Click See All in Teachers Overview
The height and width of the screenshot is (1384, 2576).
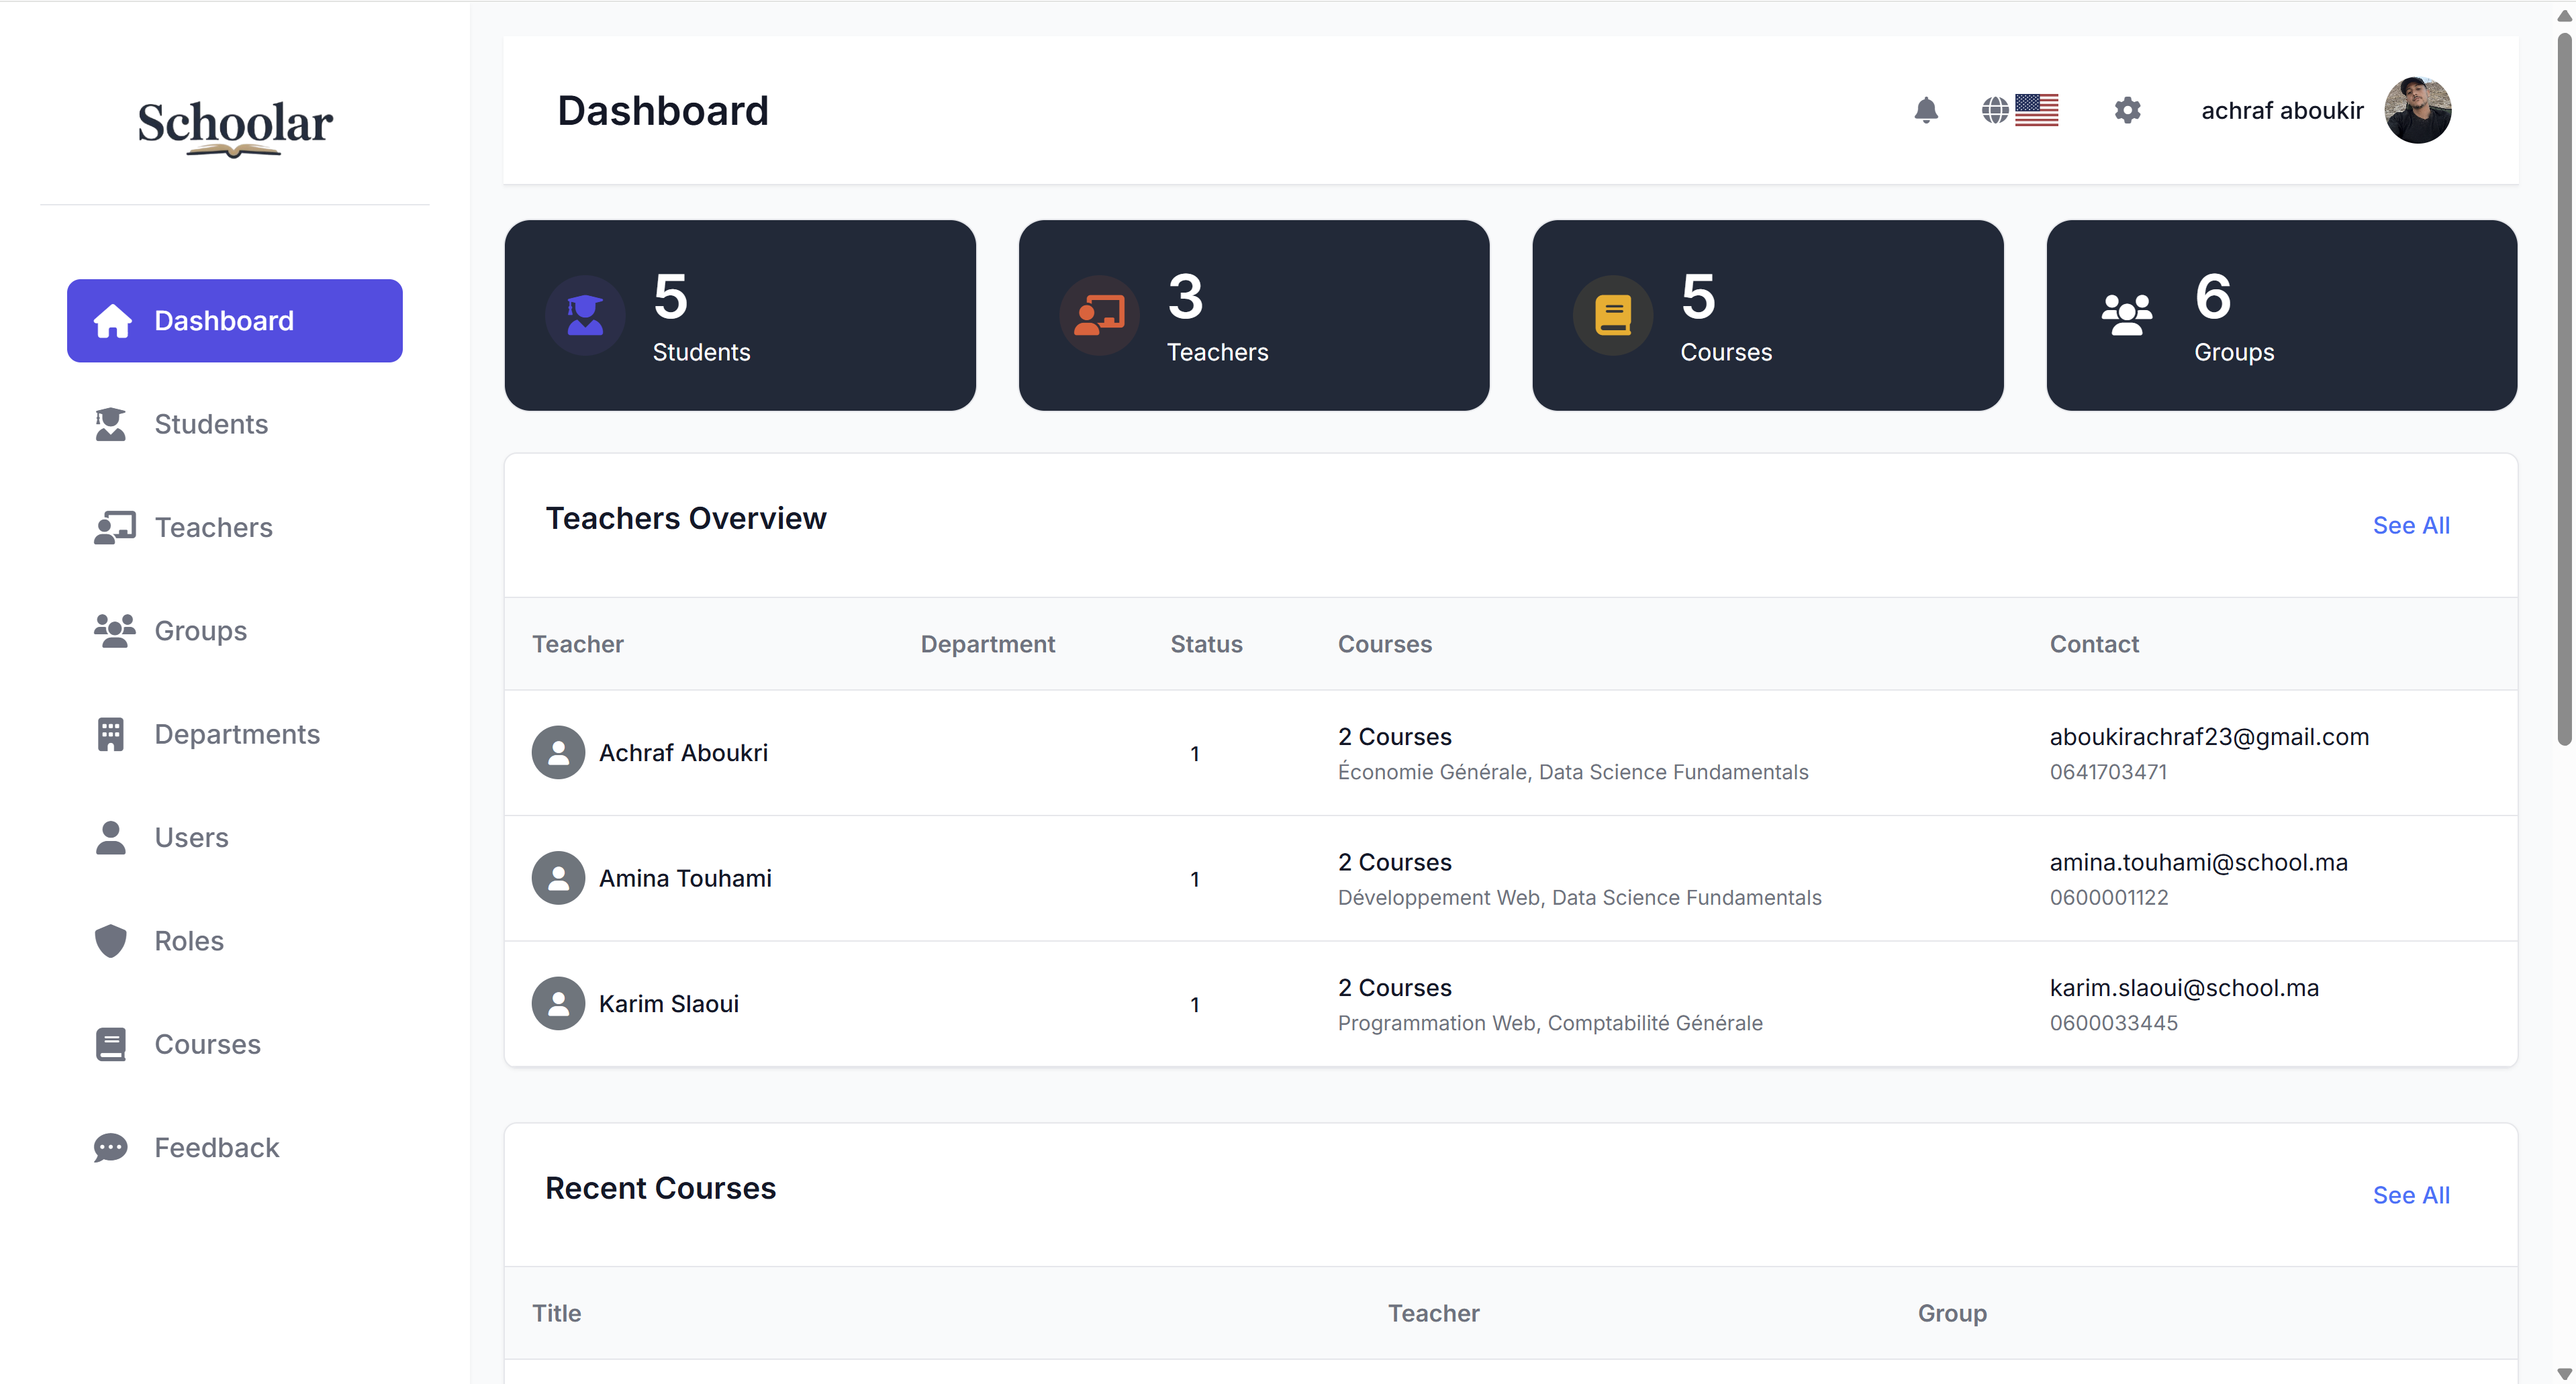pyautogui.click(x=2411, y=525)
